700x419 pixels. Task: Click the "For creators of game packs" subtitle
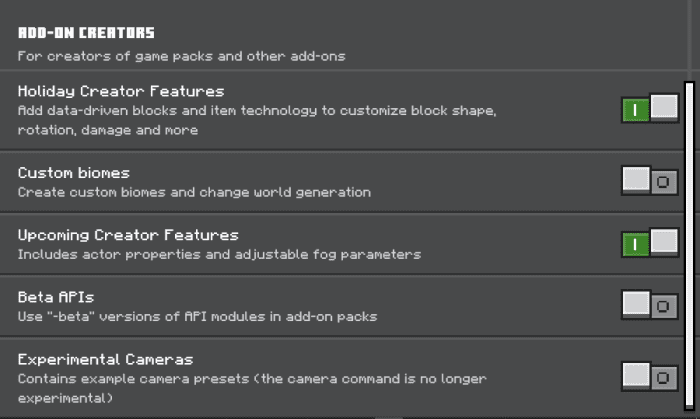181,56
